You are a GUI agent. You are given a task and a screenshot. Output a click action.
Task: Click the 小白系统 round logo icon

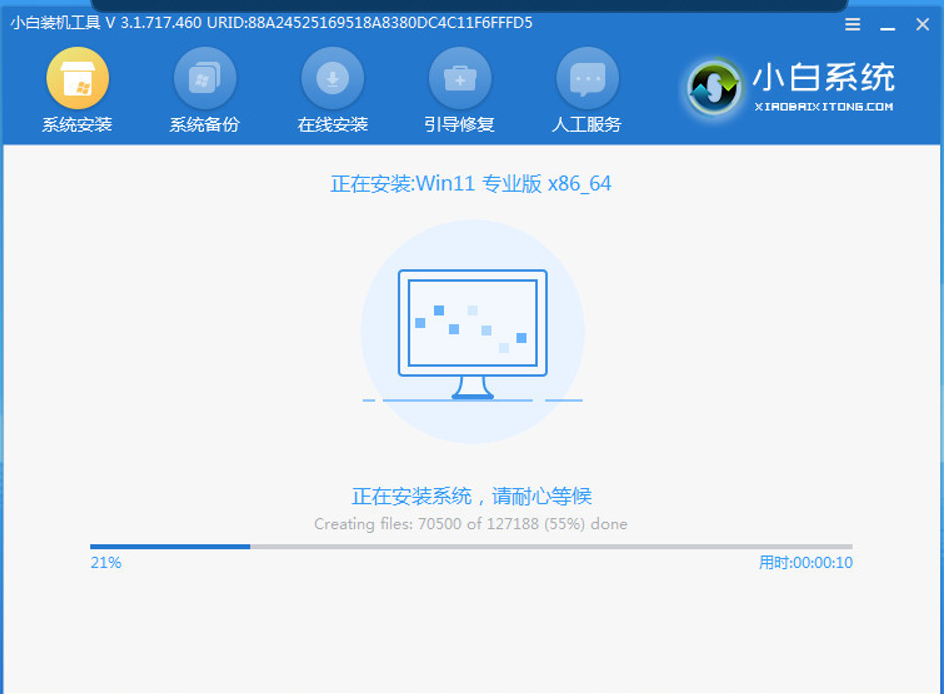click(714, 88)
